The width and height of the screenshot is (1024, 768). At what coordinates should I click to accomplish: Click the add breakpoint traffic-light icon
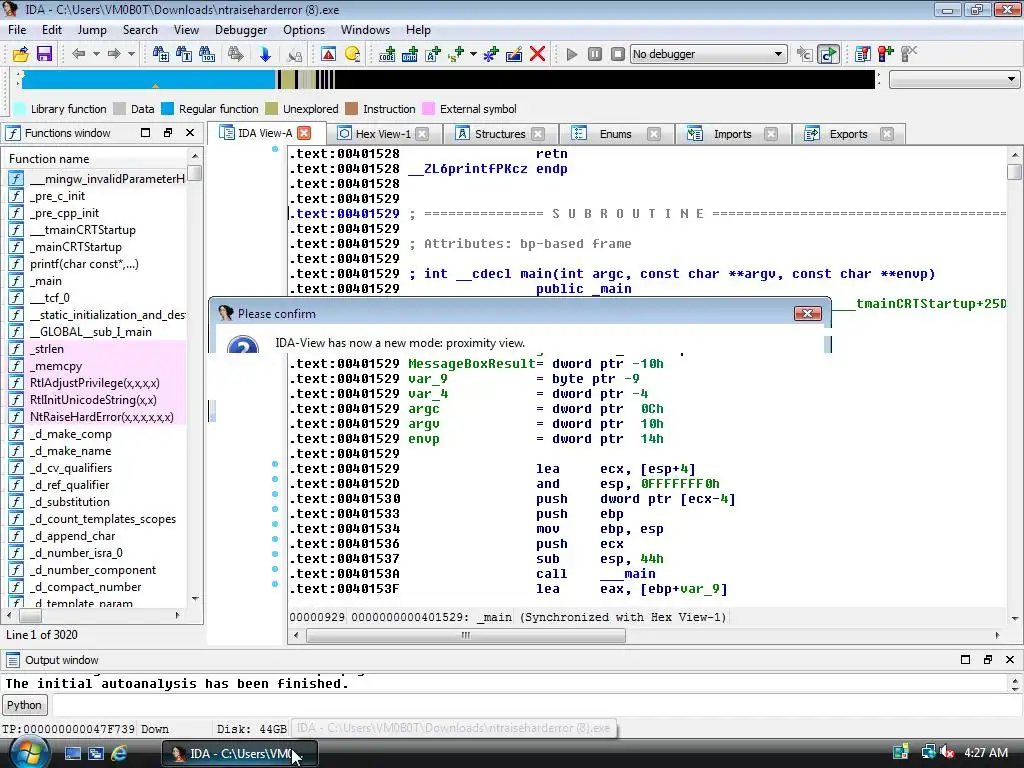pos(886,54)
